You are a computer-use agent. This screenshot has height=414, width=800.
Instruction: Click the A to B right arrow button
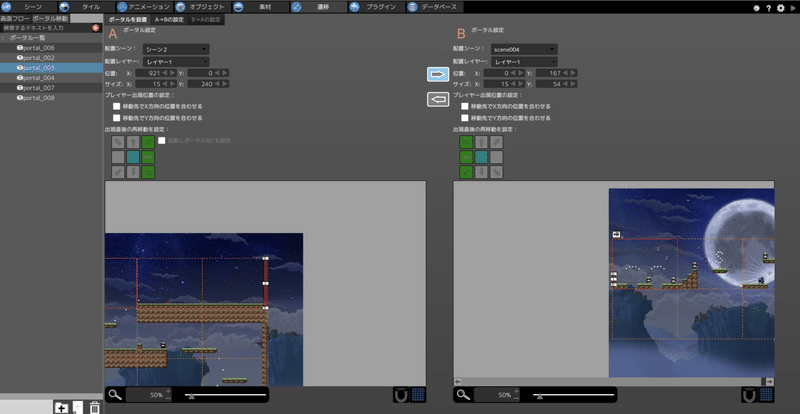438,75
